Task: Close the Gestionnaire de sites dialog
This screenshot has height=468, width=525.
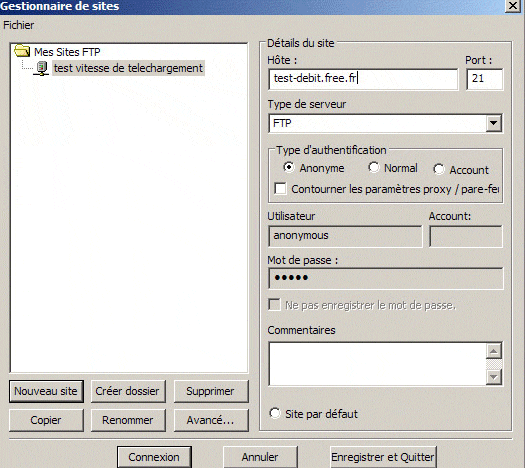Action: (513, 6)
